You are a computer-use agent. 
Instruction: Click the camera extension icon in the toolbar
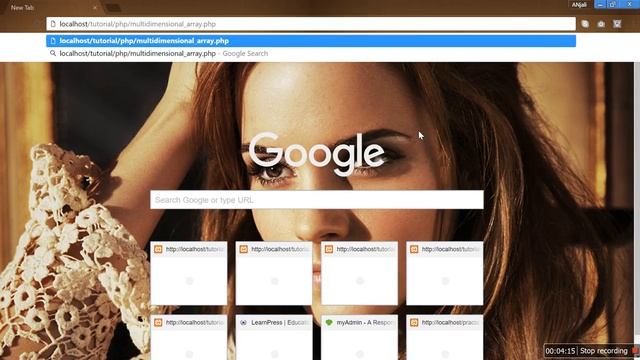(601, 24)
